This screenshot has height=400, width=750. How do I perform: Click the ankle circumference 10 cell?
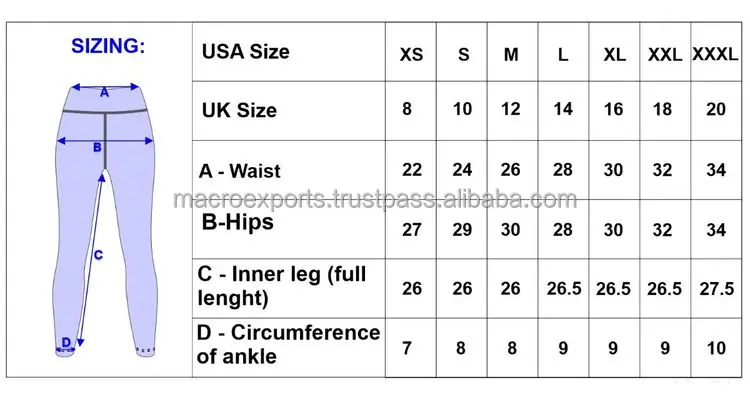pos(716,350)
